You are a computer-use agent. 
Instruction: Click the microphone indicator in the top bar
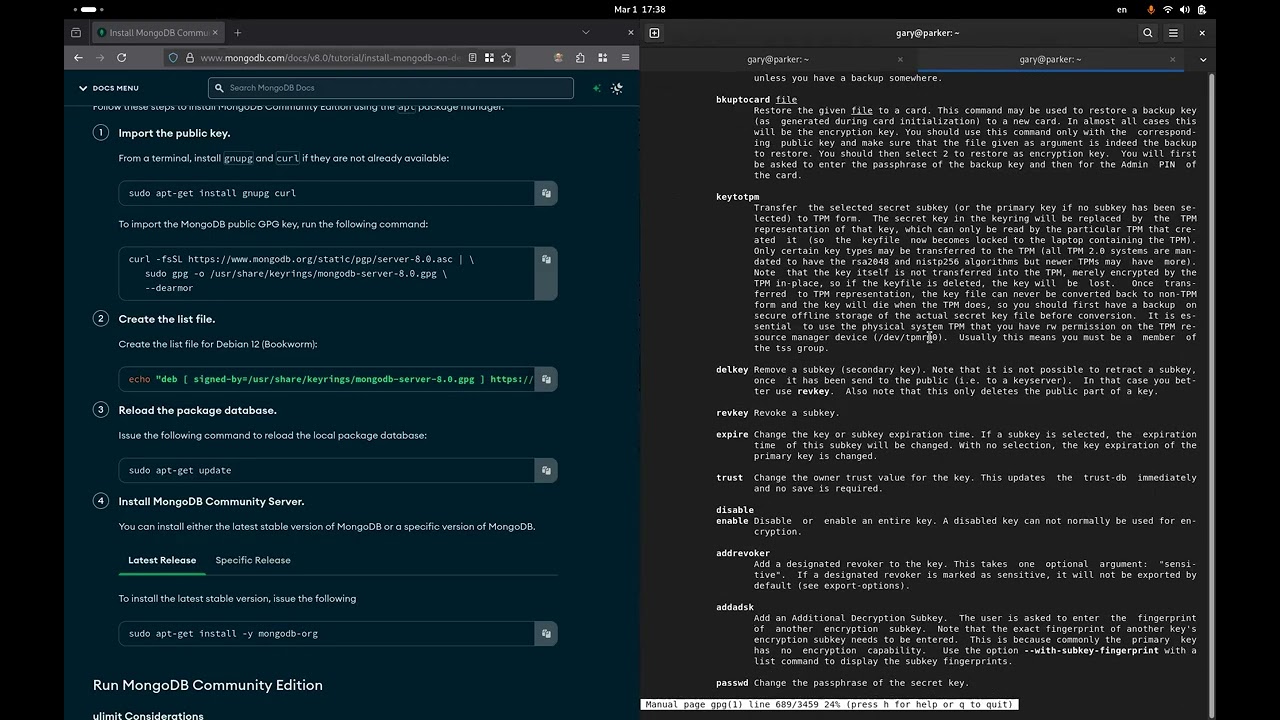click(x=1151, y=9)
